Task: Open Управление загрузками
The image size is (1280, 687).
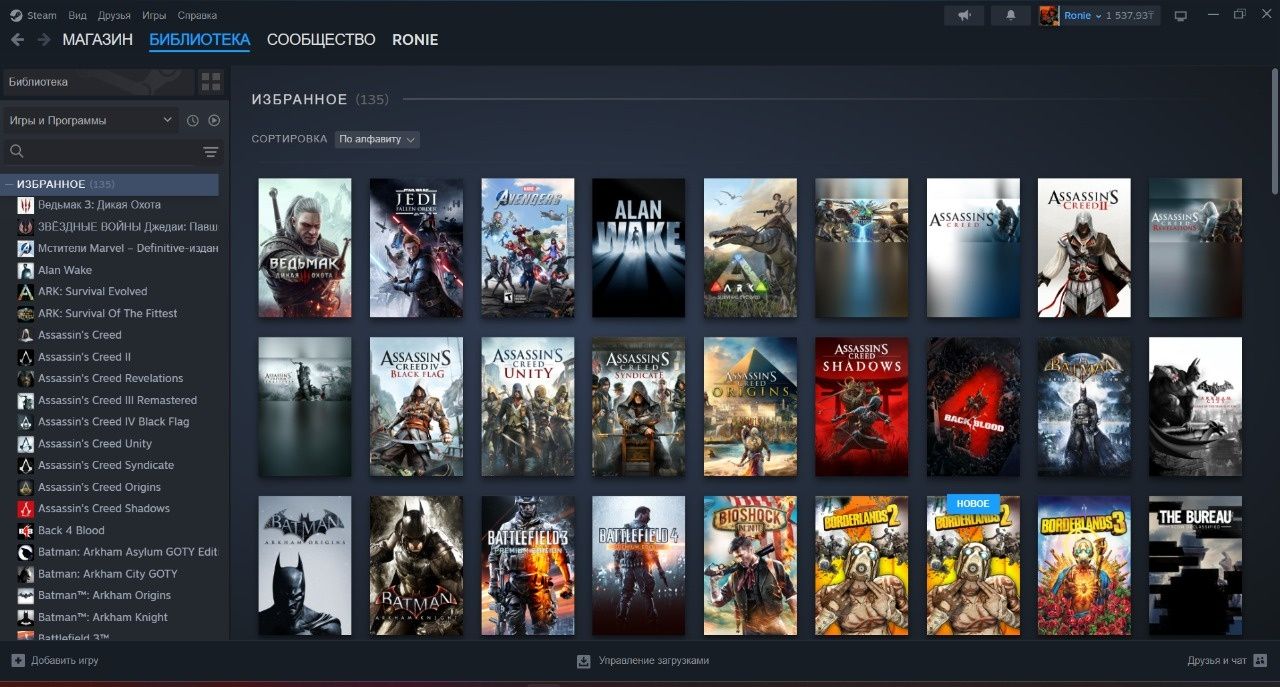Action: click(x=643, y=661)
